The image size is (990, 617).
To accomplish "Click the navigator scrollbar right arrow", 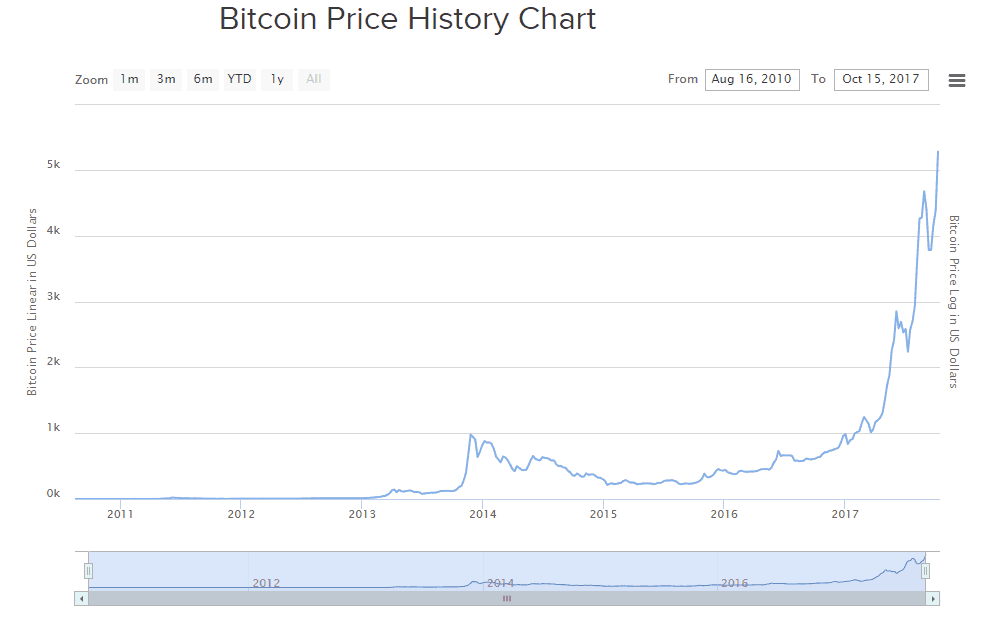I will coord(933,598).
